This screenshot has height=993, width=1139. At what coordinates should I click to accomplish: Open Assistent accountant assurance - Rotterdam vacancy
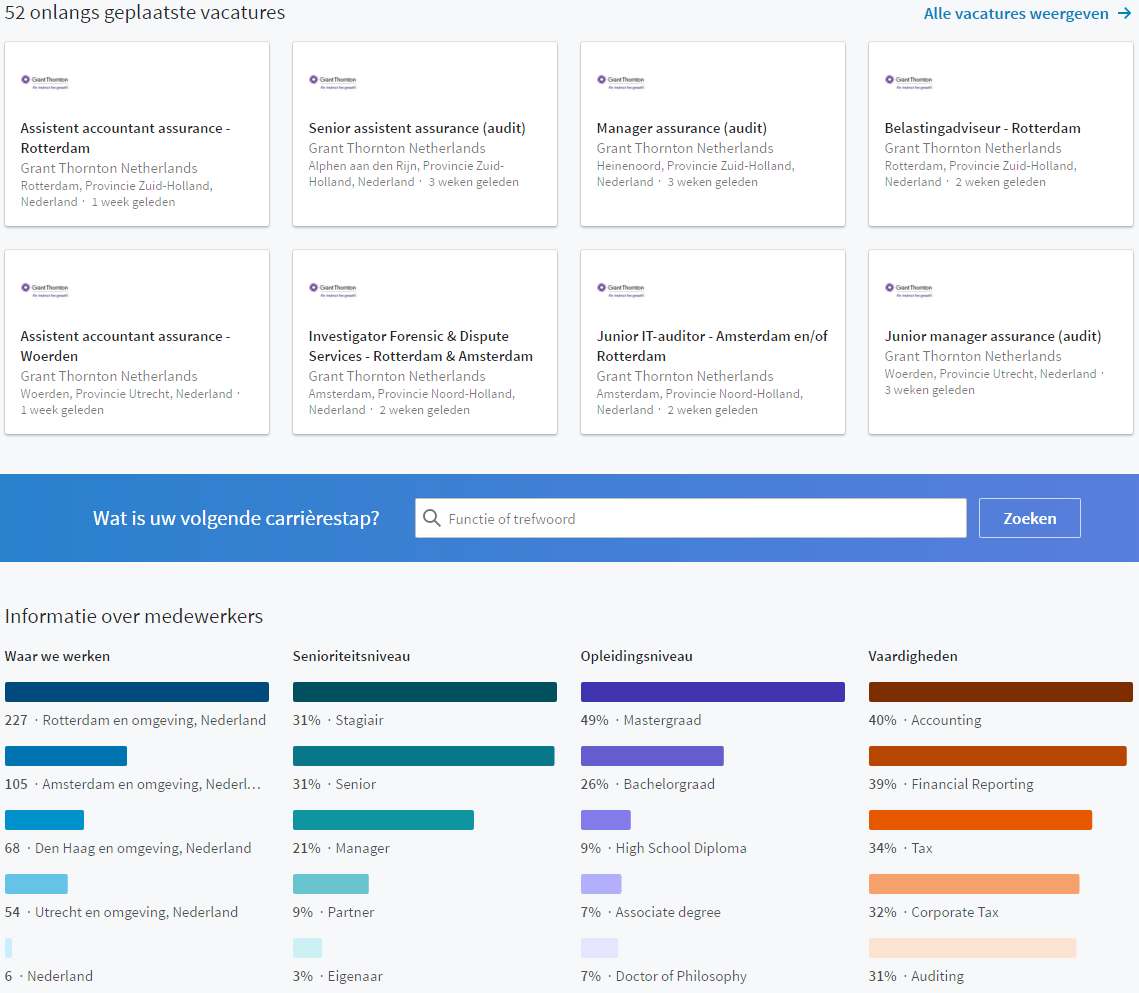coord(125,138)
